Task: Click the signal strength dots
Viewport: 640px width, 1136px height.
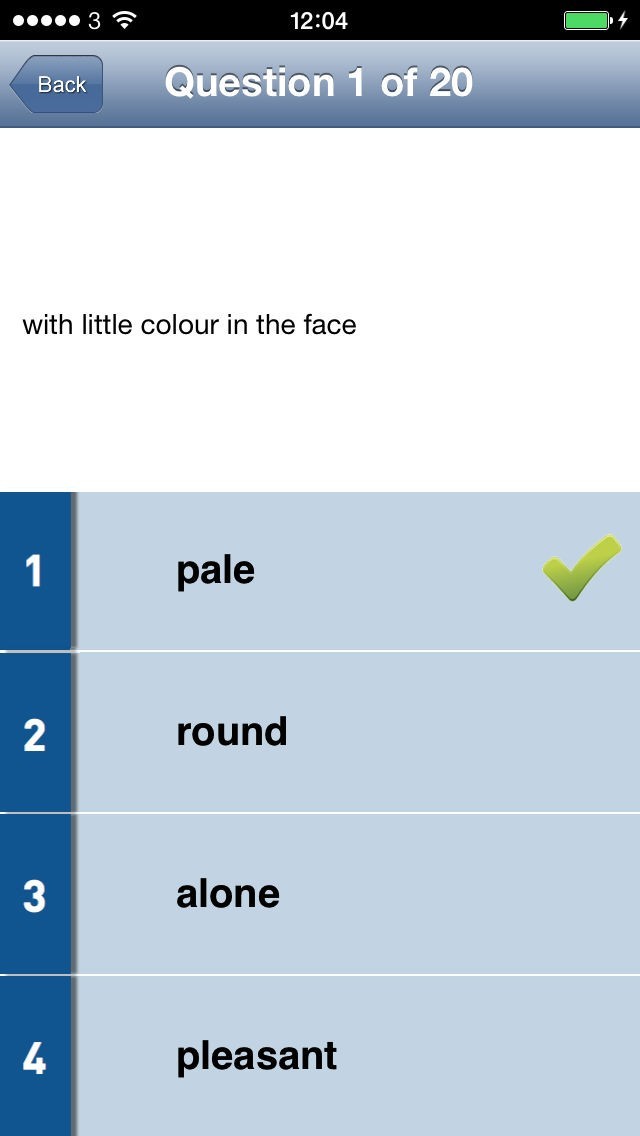Action: 46,20
